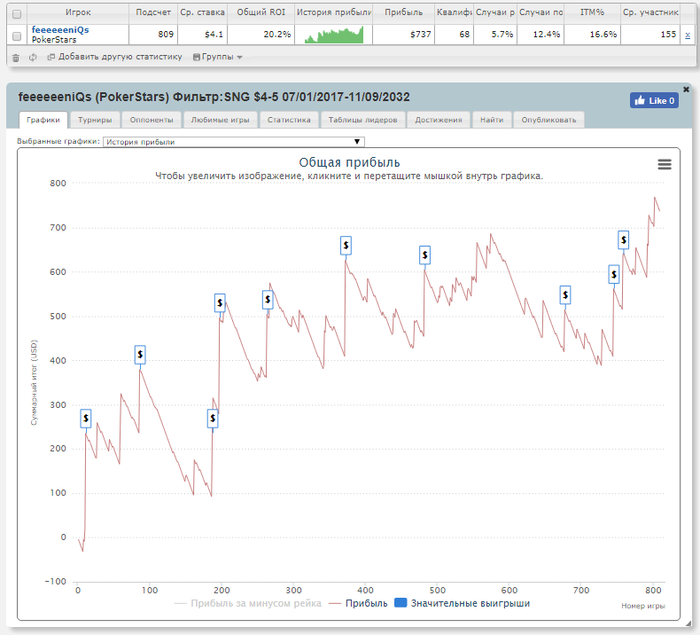Sort by 'Ср. ставка' column header
The width and height of the screenshot is (700, 635).
tap(202, 13)
